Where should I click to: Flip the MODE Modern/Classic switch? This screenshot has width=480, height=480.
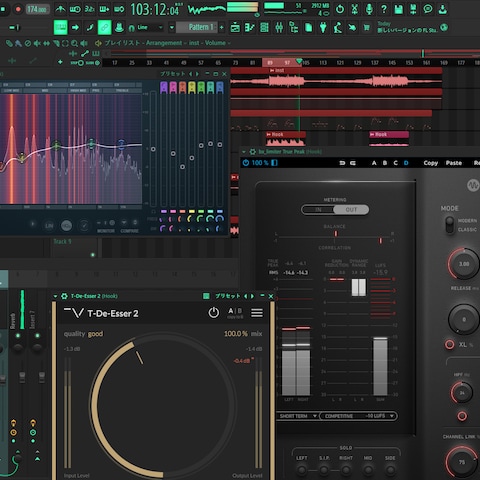click(450, 225)
